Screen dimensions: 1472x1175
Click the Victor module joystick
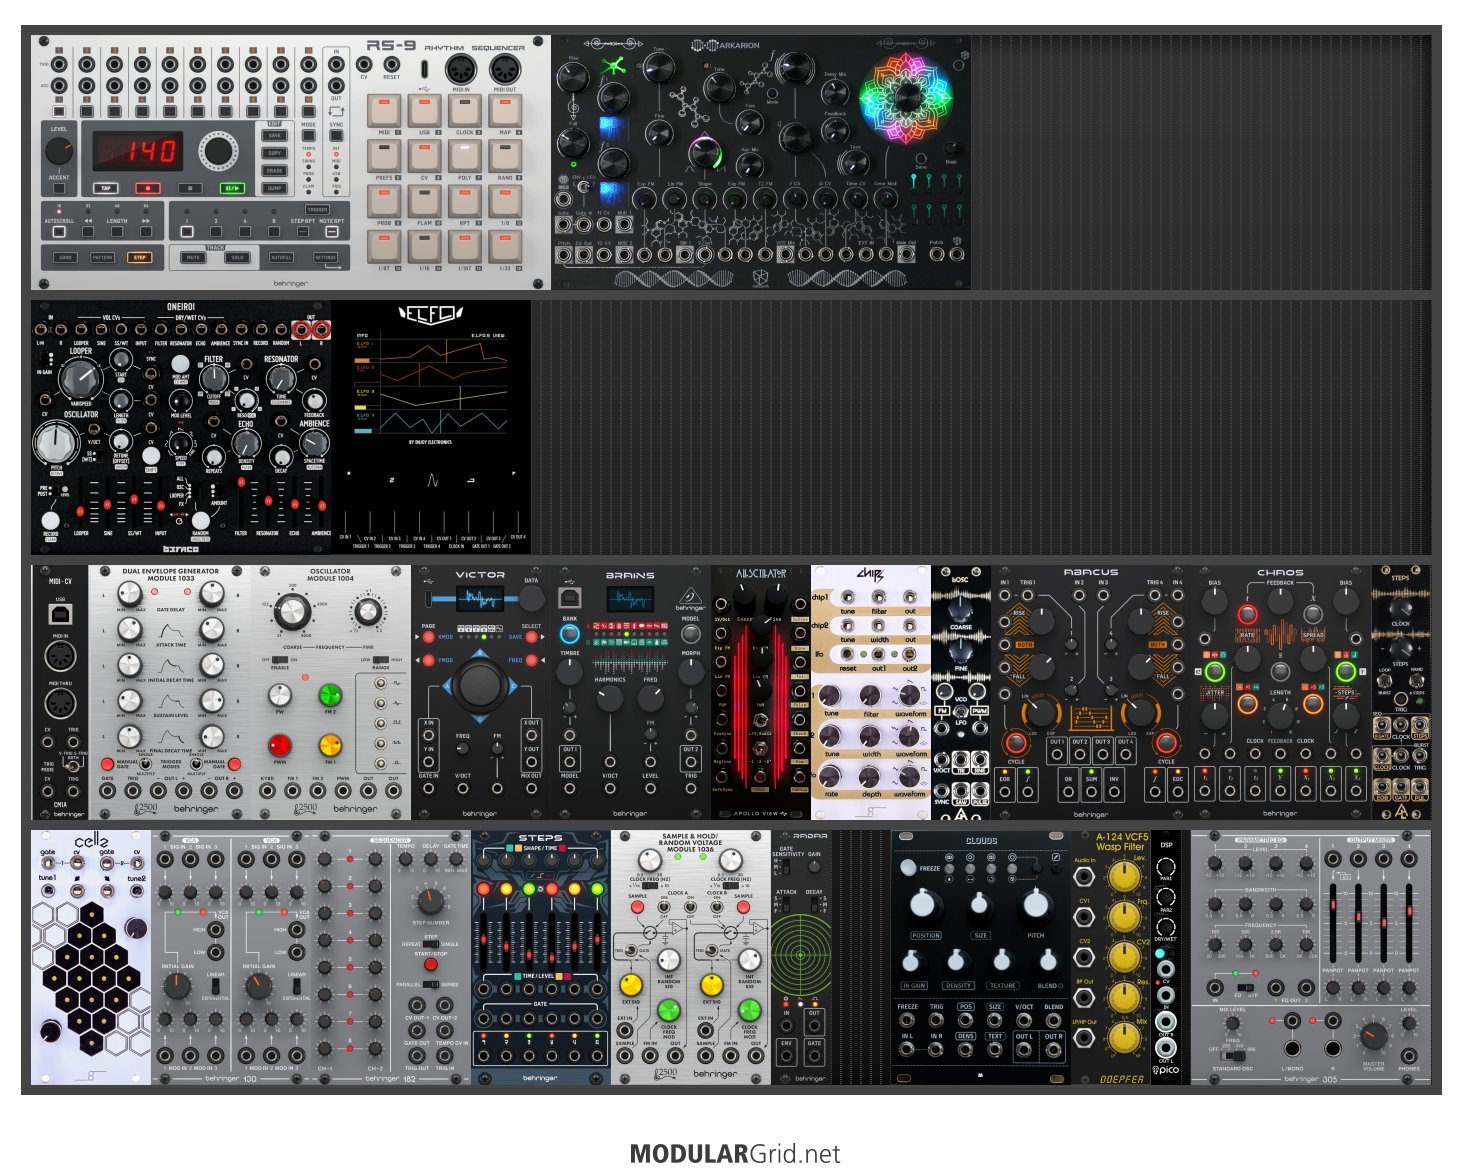[x=479, y=686]
